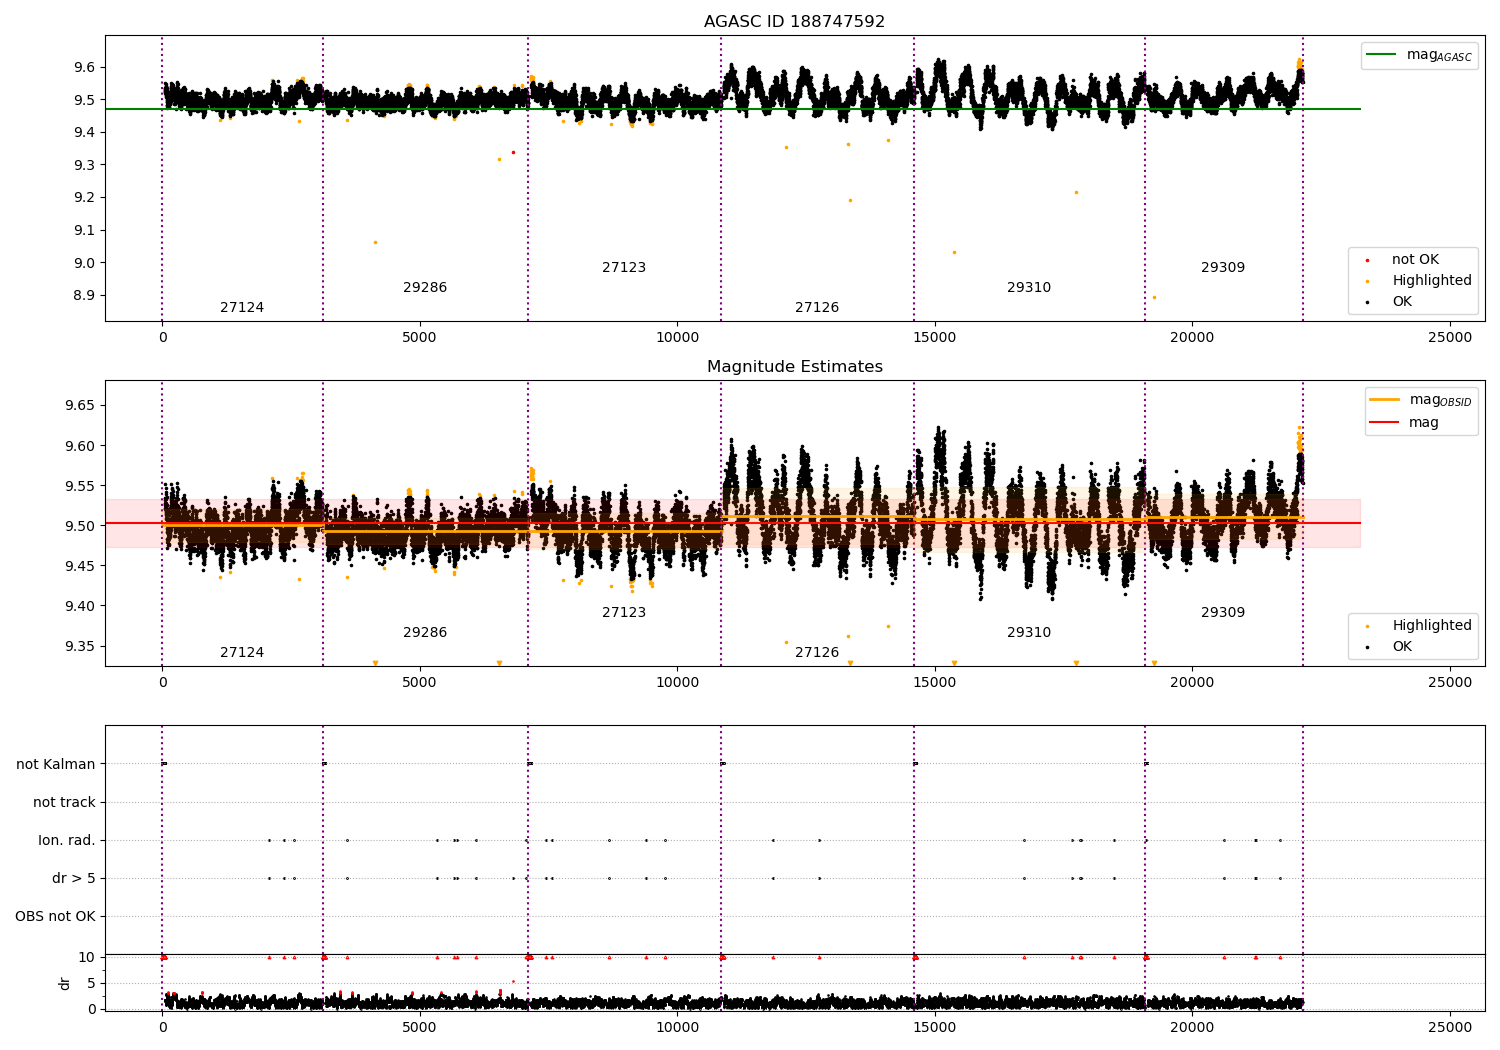Click obsid label 27124 in top plot
1500x1050 pixels.
point(242,307)
